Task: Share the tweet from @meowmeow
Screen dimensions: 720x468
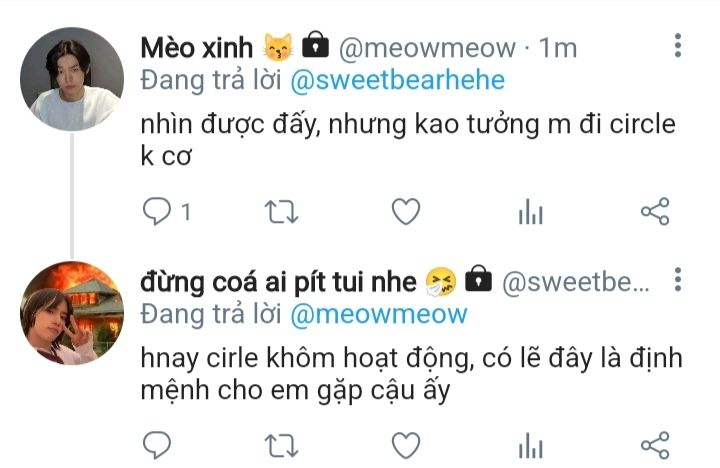Action: point(655,211)
